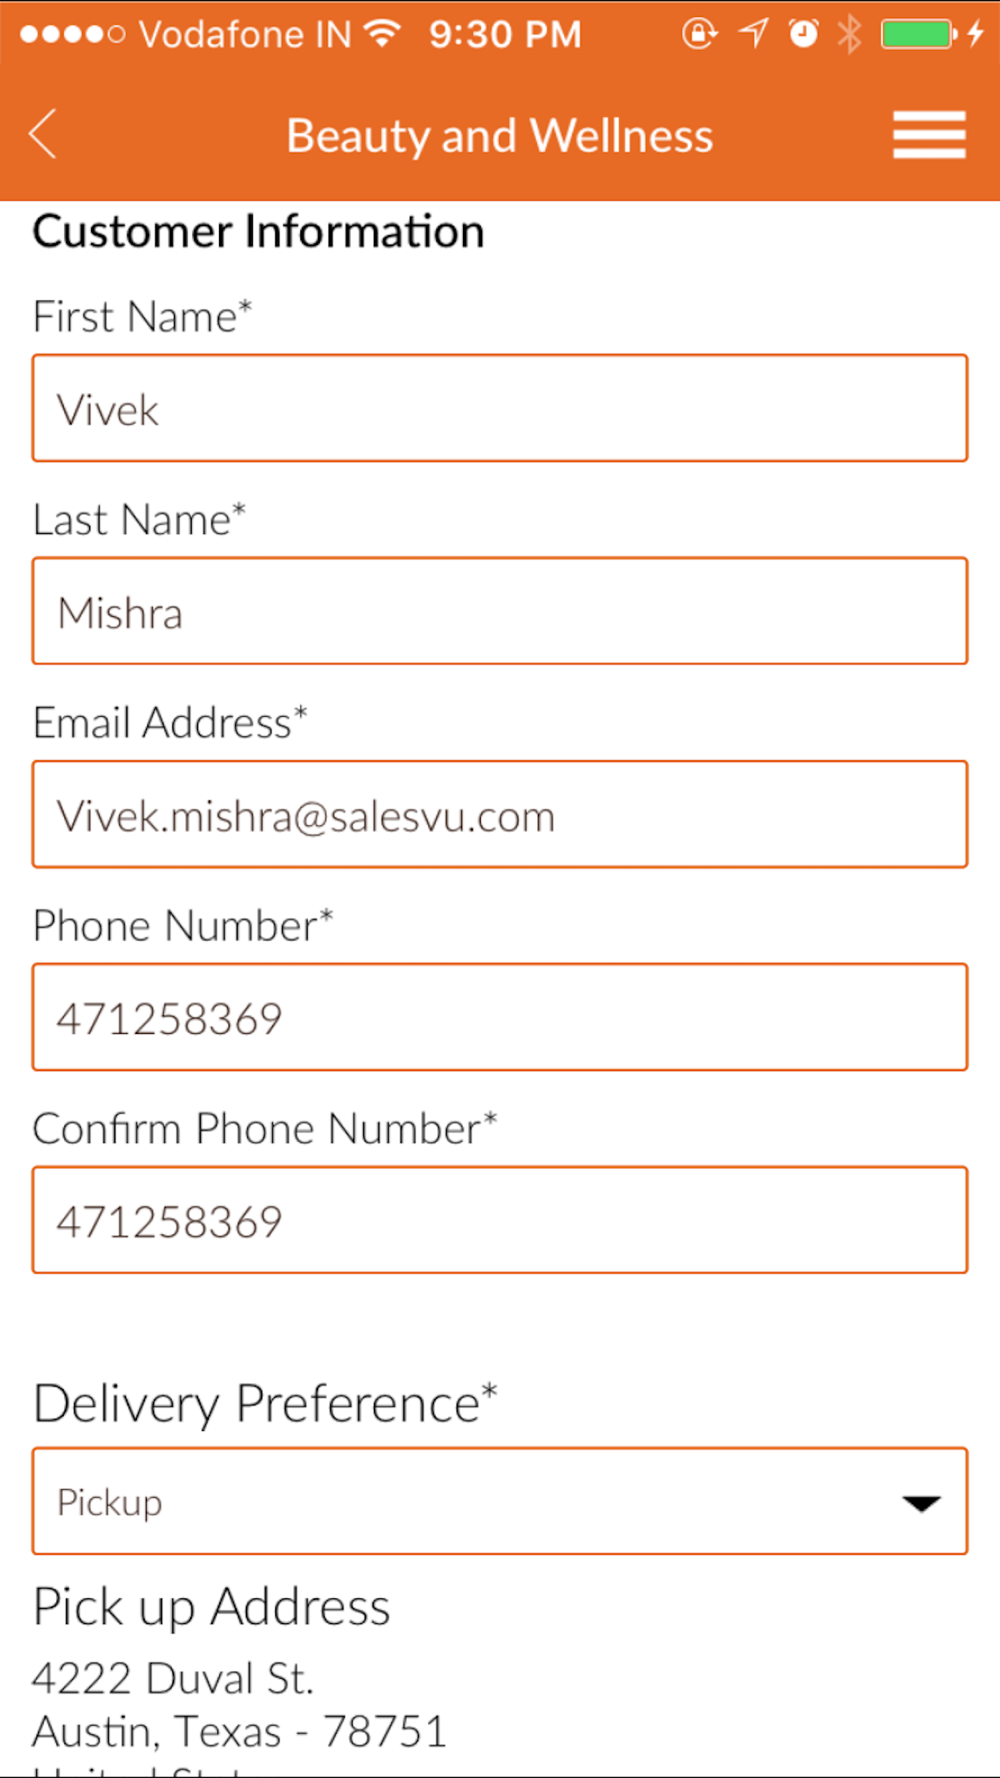The height and width of the screenshot is (1778, 1000).
Task: Edit the Email Address input field
Action: coord(500,814)
